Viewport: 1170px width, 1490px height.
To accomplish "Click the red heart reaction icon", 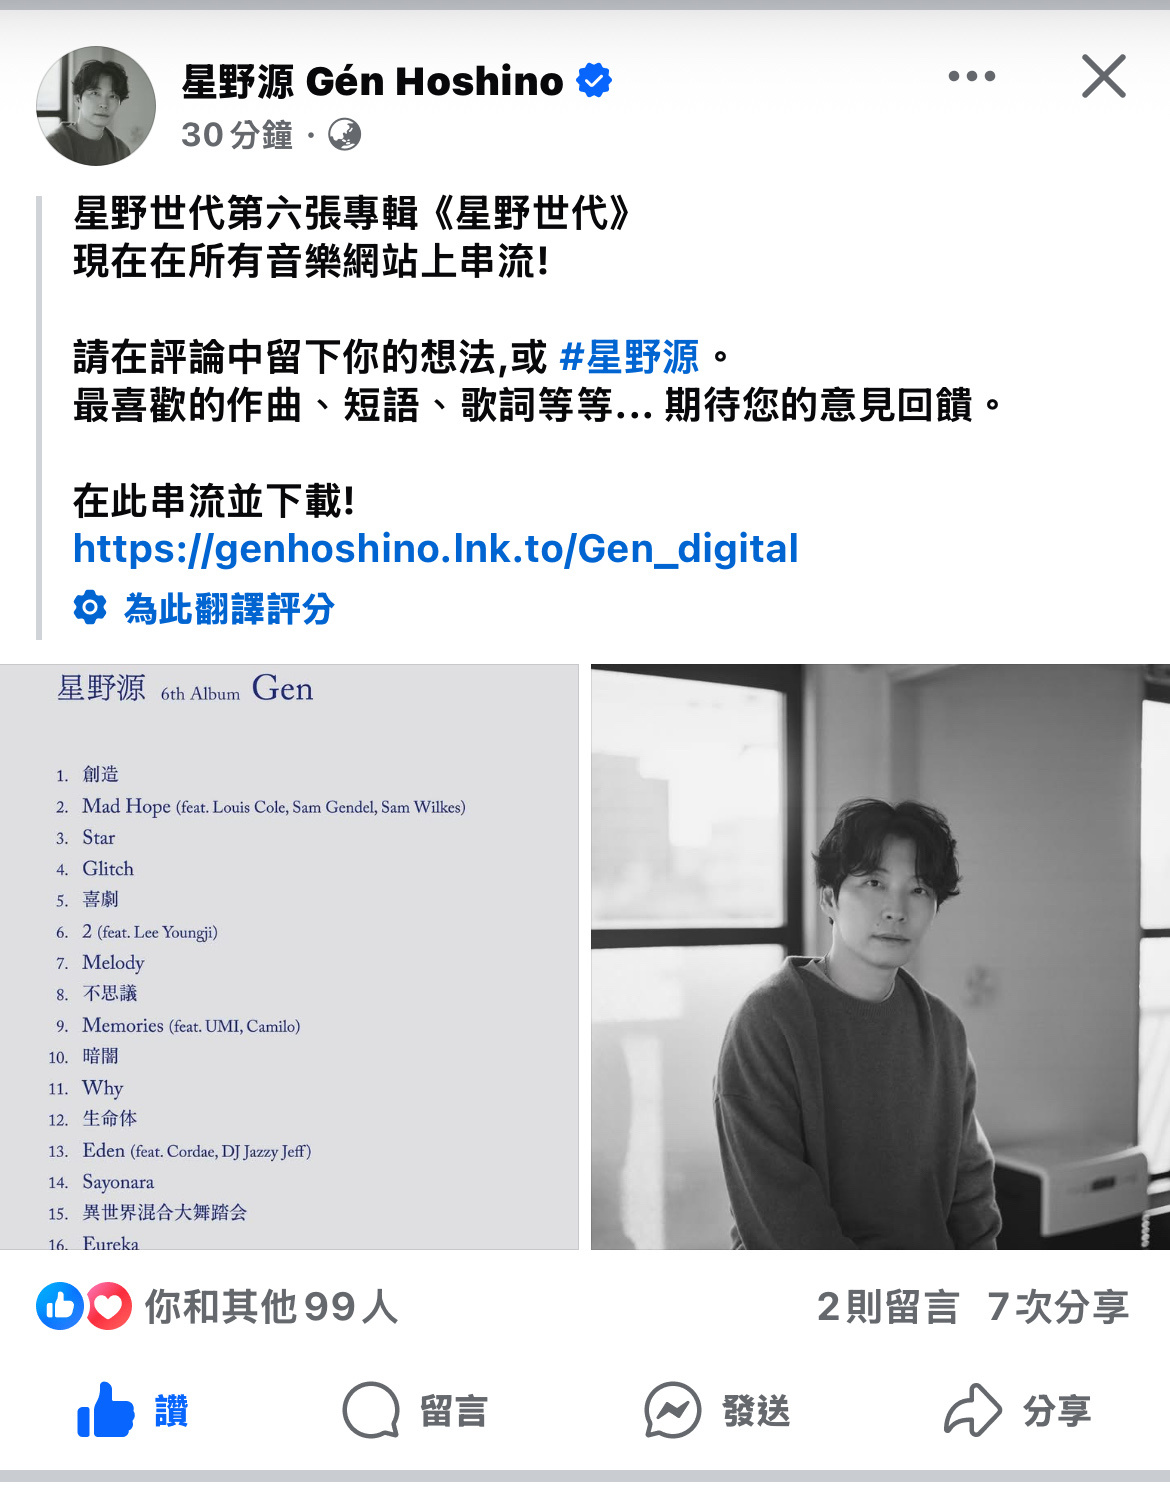I will click(109, 1306).
